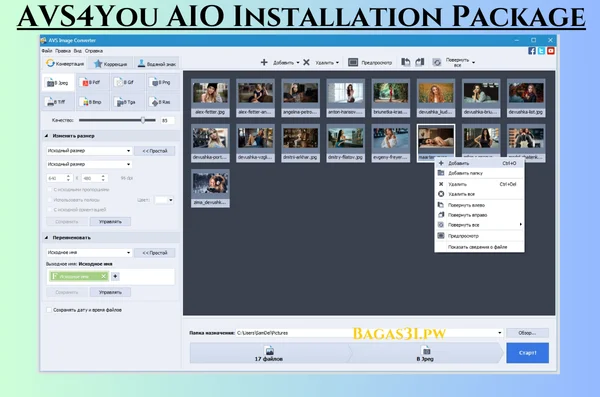Viewport: 600px width, 397px height.
Task: Open the 'Повернуть все' toolbar dropdown arrow
Action: 474,62
